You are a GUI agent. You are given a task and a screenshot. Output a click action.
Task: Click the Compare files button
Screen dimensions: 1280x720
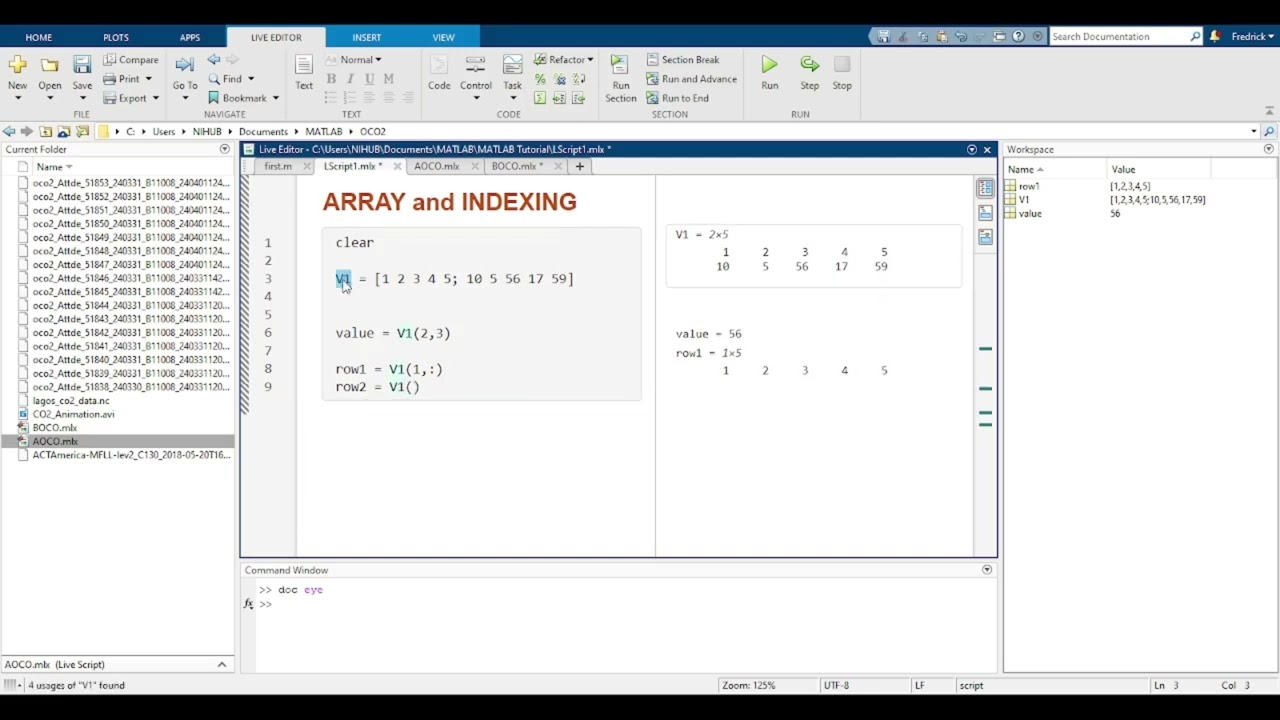point(131,60)
